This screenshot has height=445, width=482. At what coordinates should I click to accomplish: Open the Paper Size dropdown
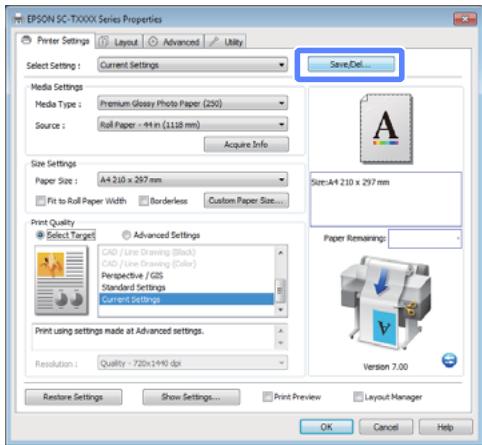click(x=193, y=180)
